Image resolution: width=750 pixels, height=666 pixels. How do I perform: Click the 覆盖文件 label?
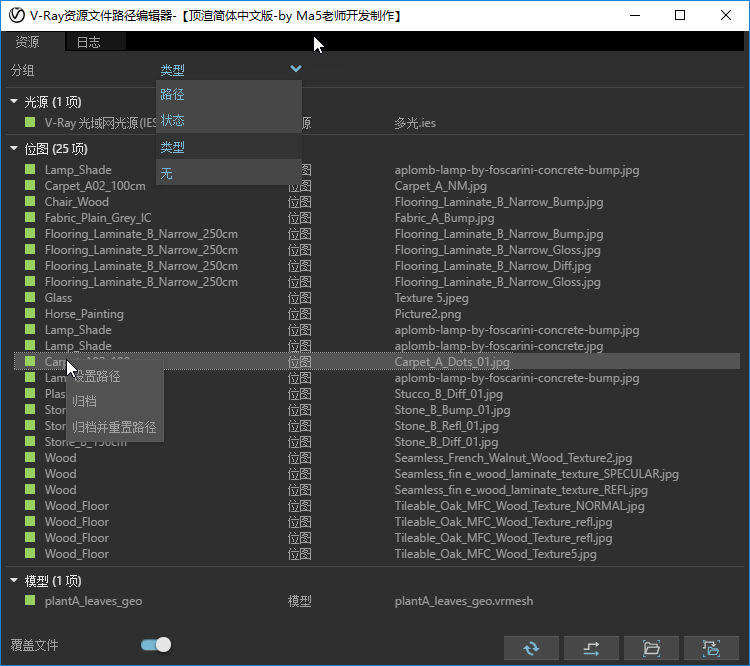pos(34,645)
